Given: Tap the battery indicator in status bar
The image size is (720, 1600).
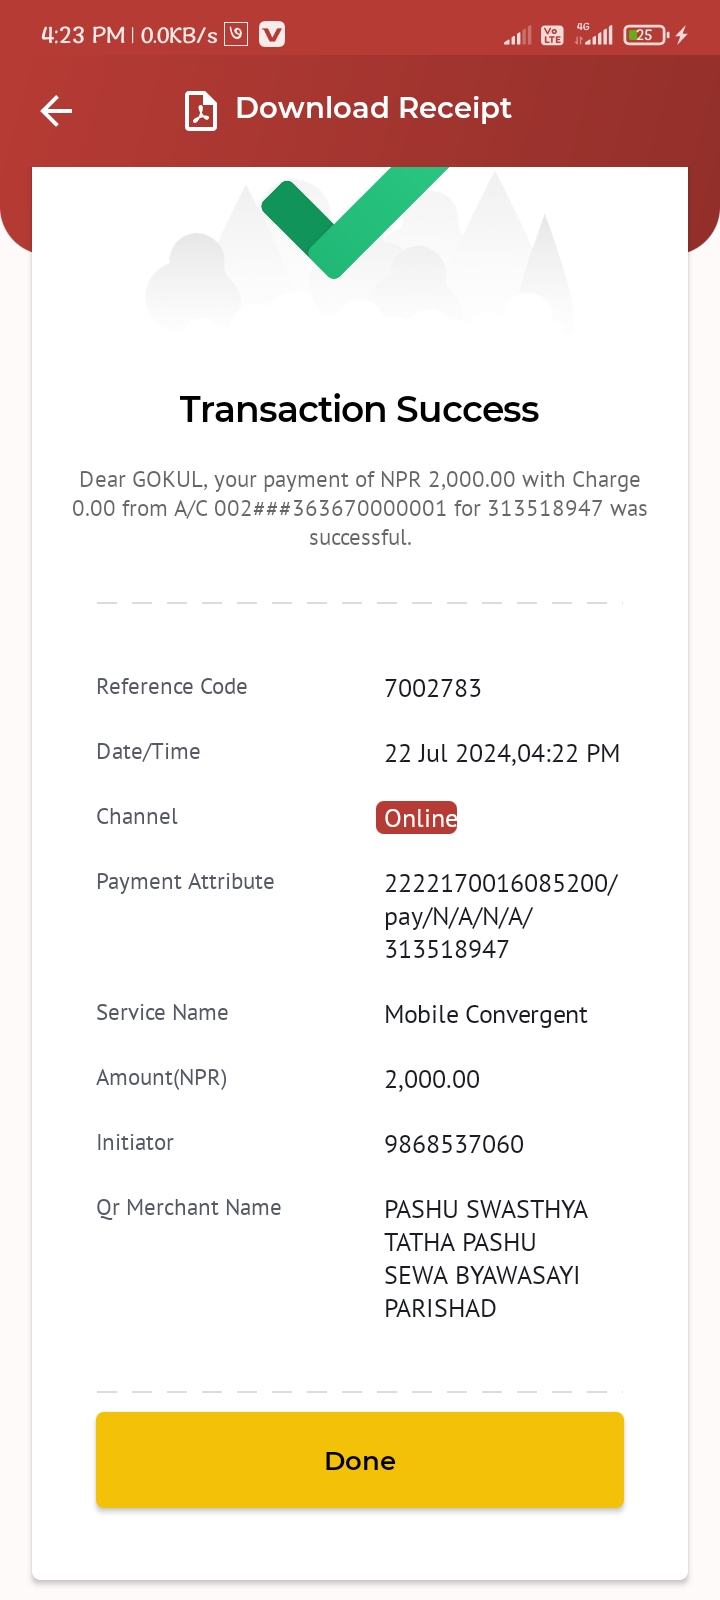Looking at the screenshot, I should point(646,35).
